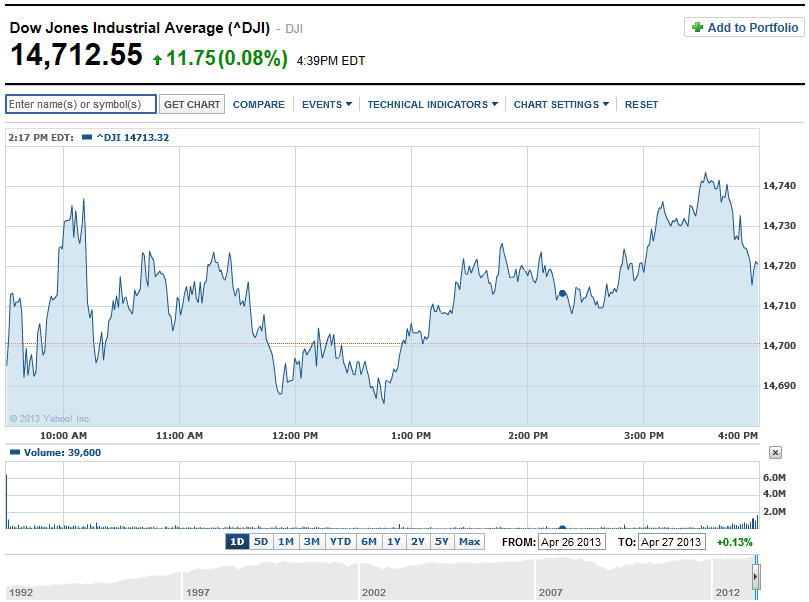Choose the Max time range

469,542
